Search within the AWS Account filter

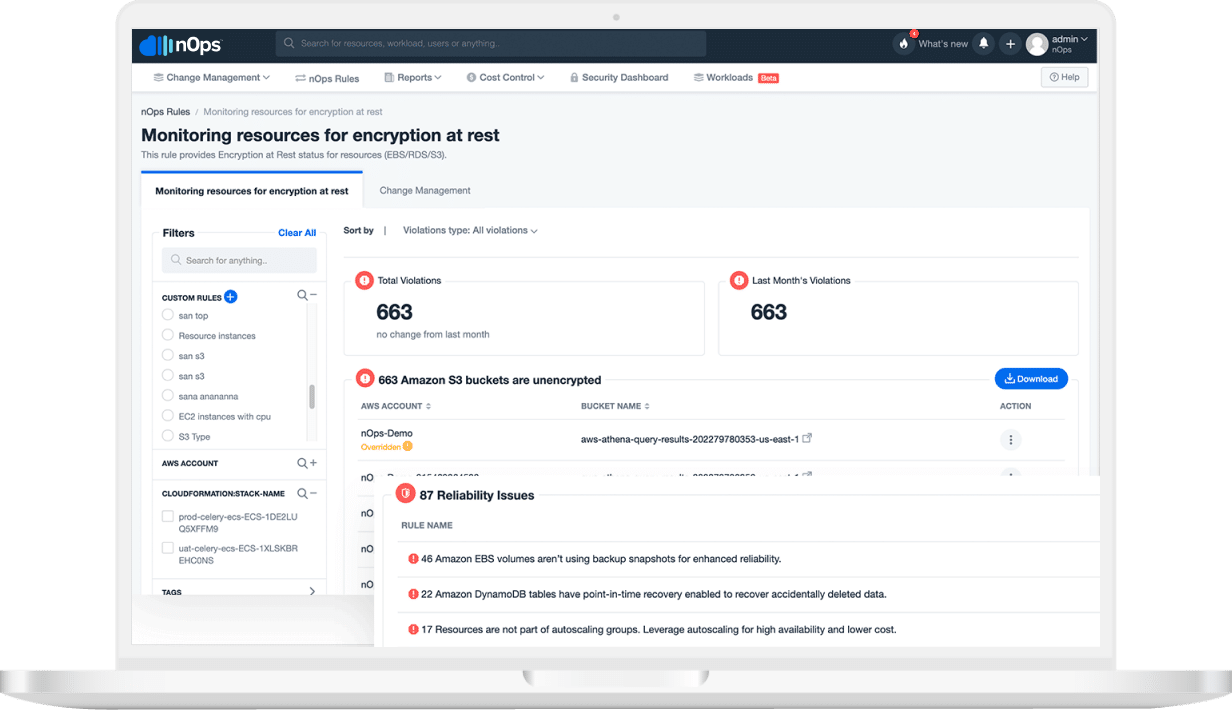(302, 463)
